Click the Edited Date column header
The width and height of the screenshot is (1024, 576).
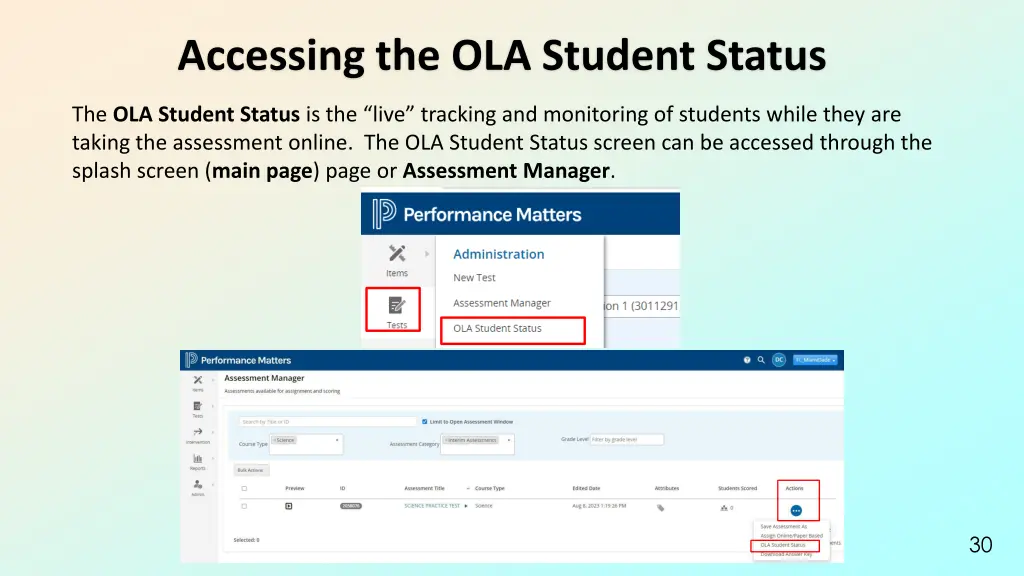[x=586, y=488]
